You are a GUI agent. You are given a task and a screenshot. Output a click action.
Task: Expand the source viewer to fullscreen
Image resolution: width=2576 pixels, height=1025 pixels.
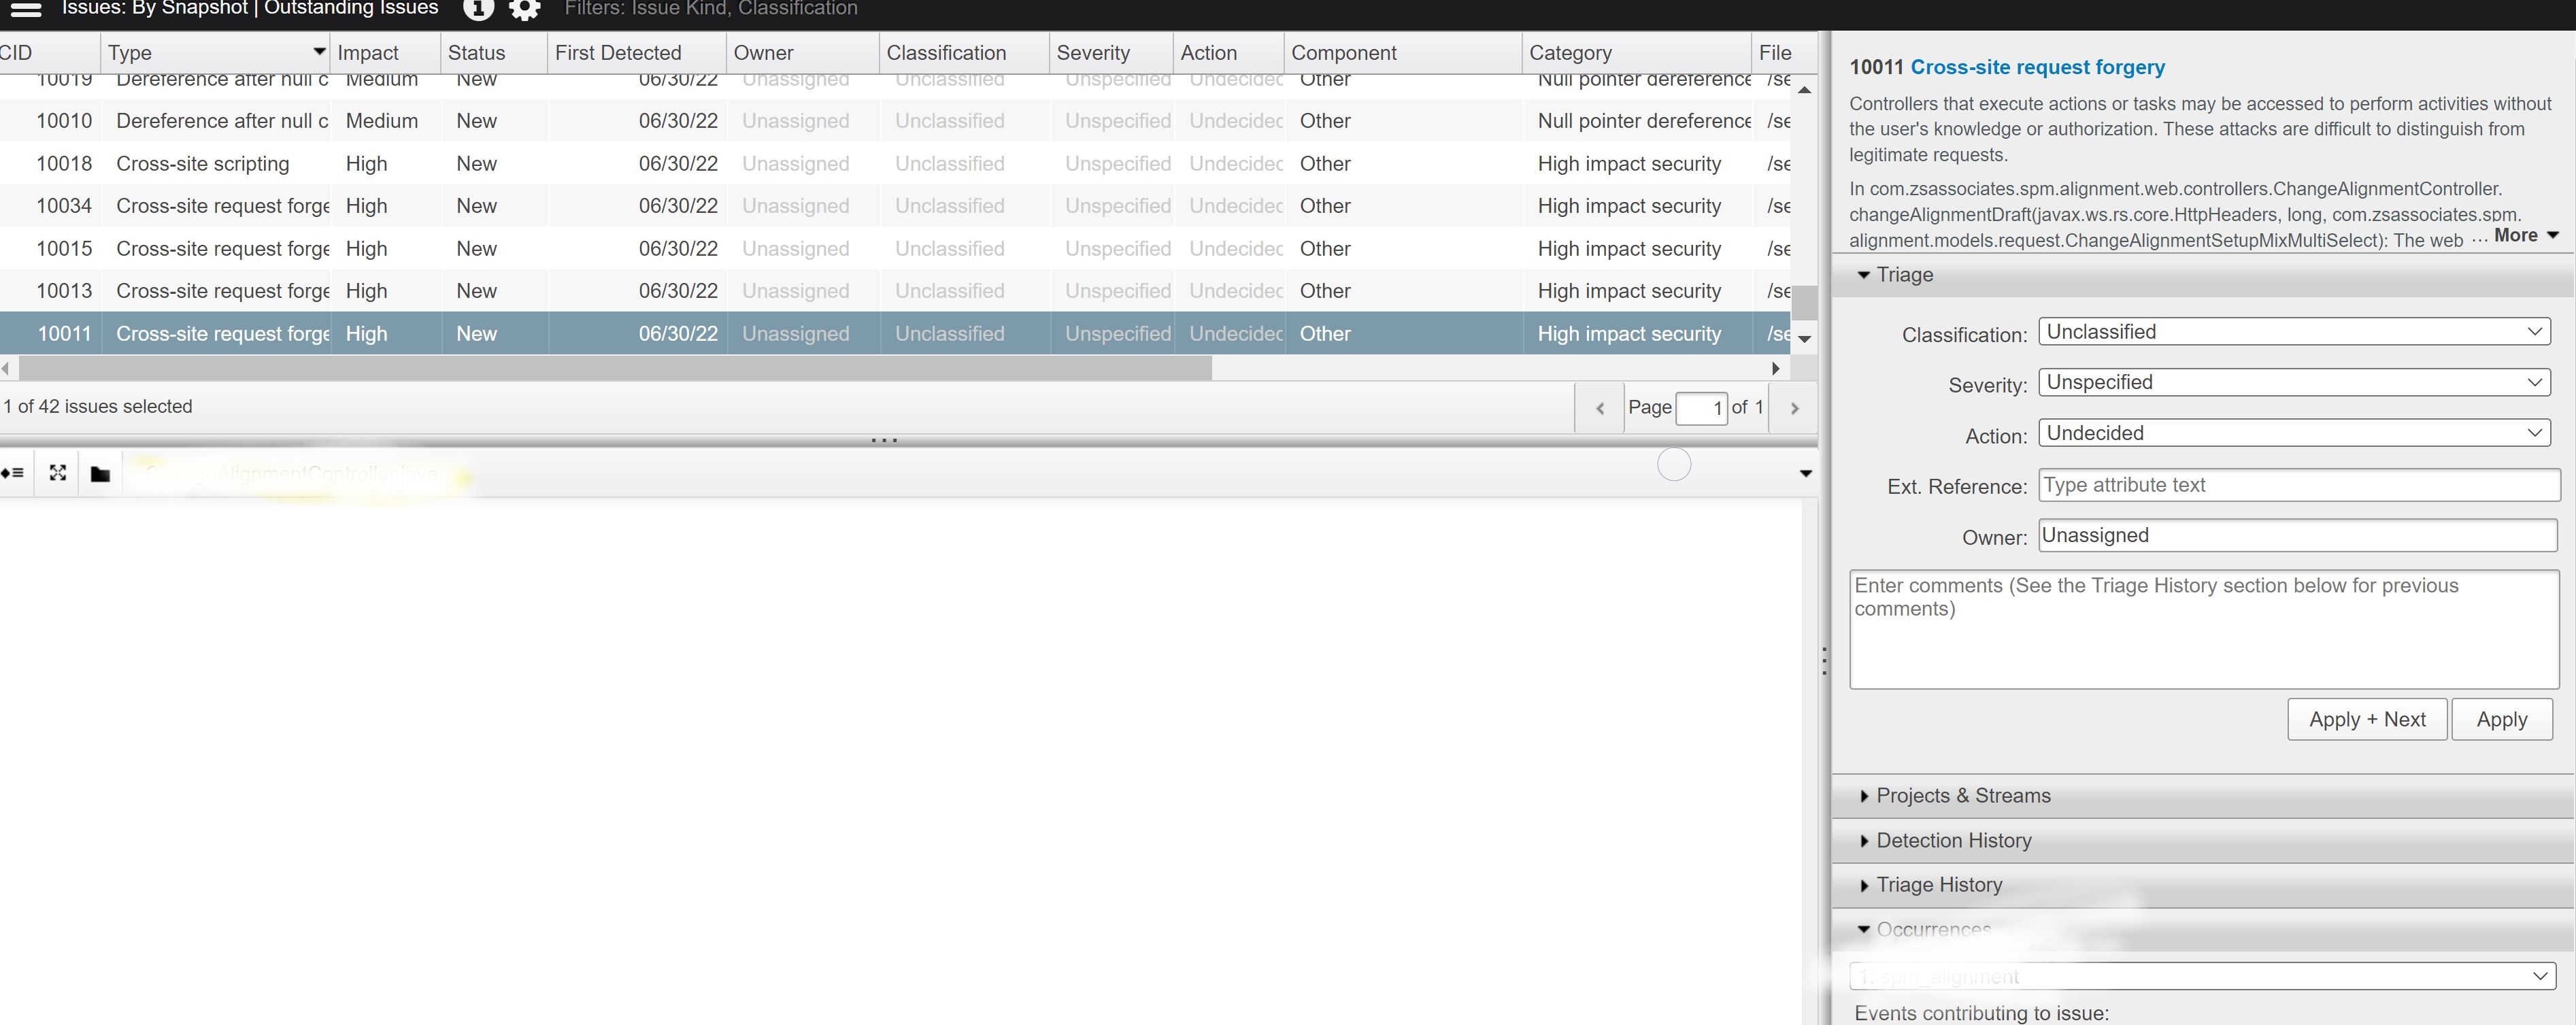(x=57, y=472)
